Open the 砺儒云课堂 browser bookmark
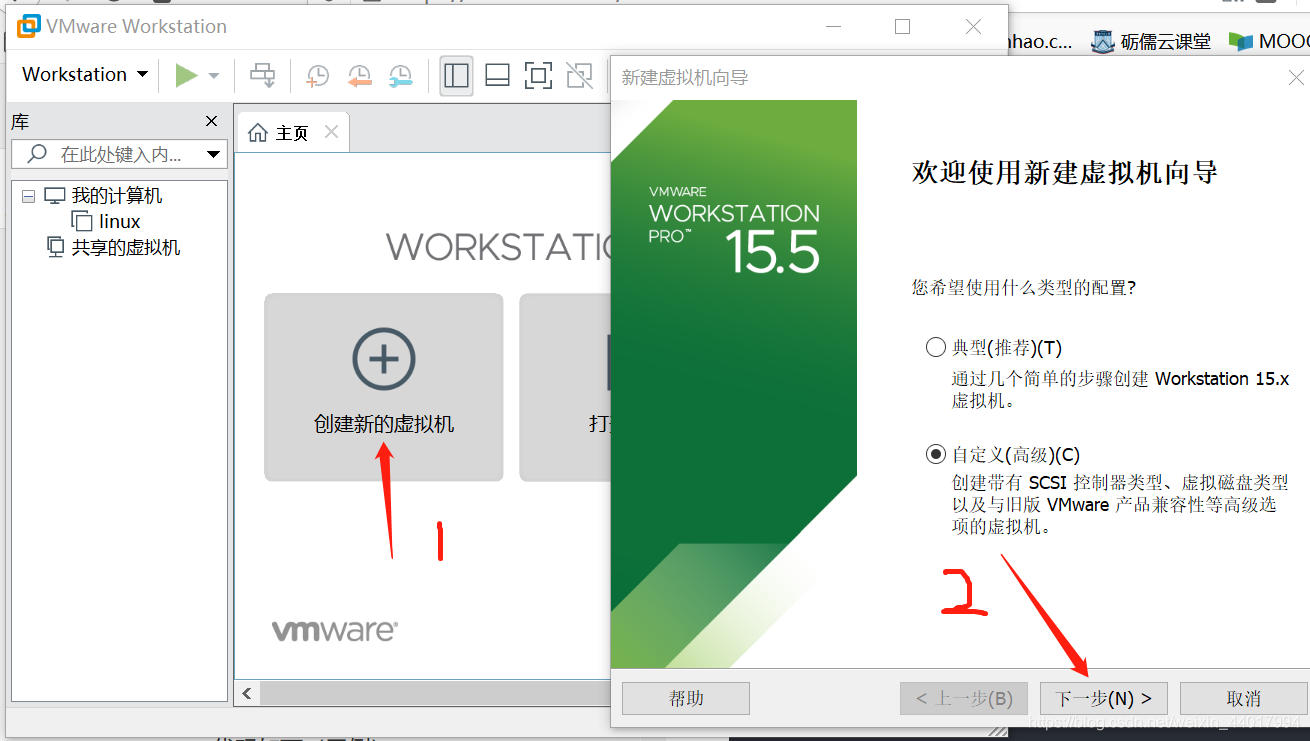The image size is (1310, 741). [x=1151, y=42]
